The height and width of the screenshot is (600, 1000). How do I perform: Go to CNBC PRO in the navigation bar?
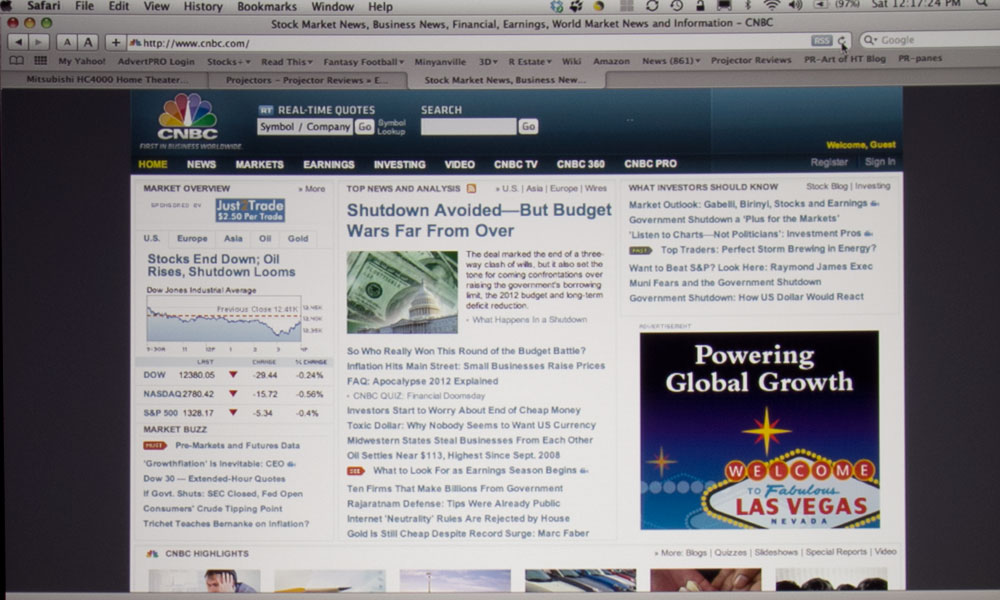[650, 164]
